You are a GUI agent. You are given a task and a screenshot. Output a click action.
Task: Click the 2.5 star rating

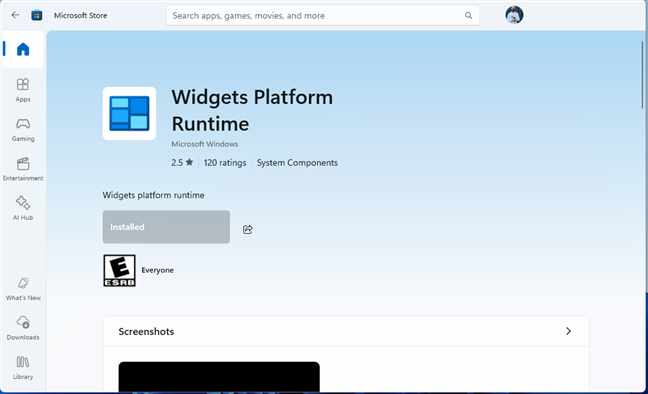click(x=182, y=162)
